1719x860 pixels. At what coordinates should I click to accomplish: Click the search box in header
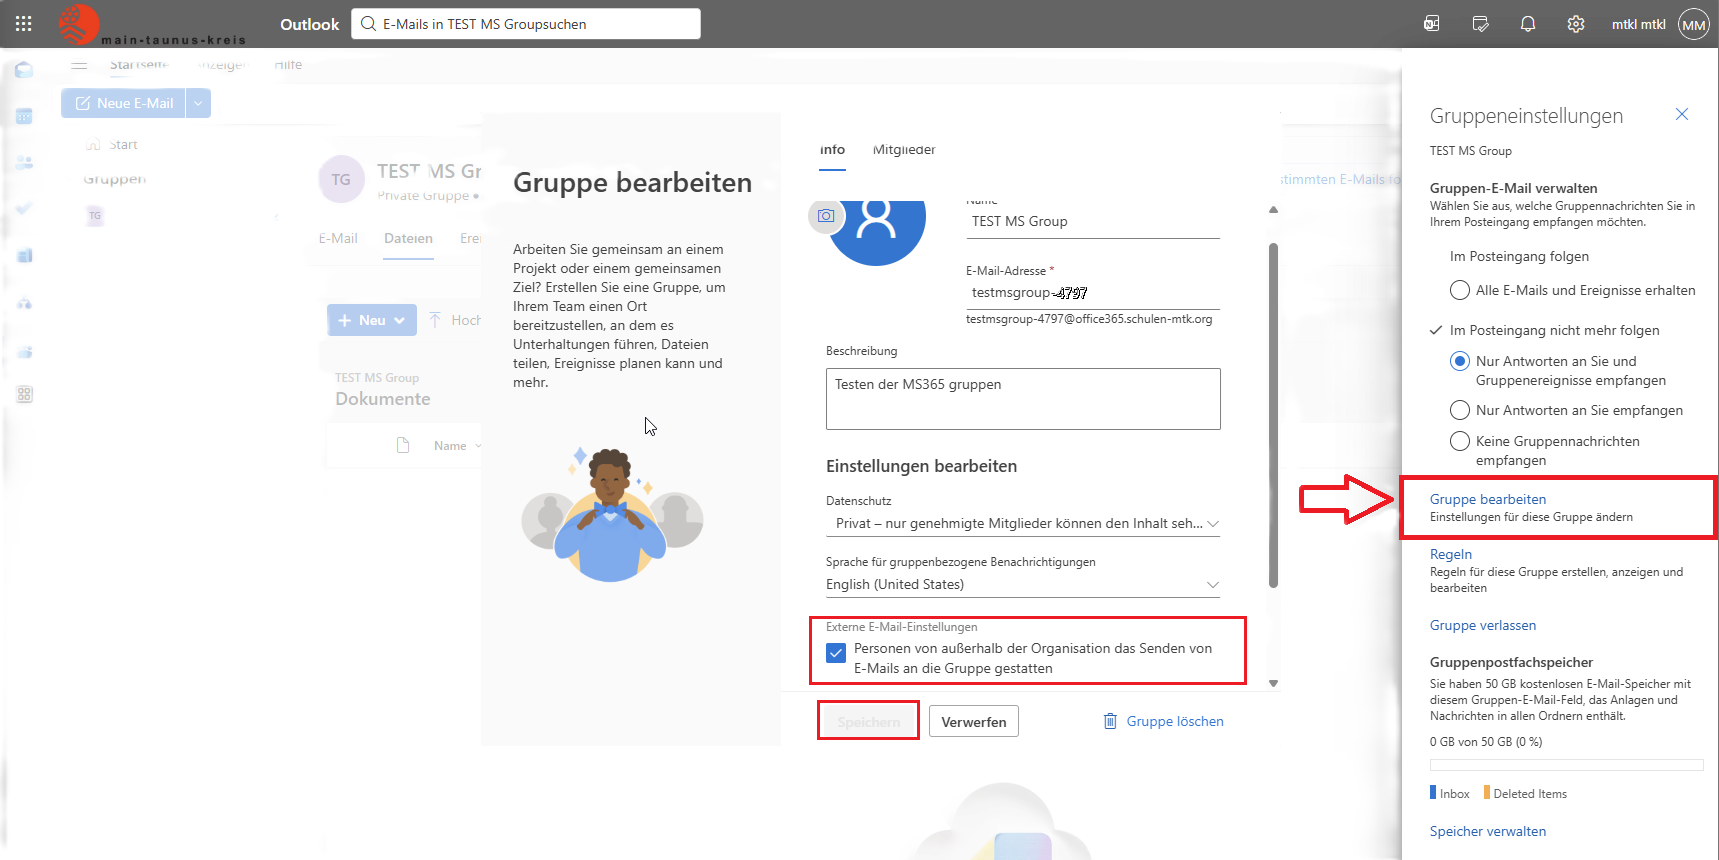(x=526, y=24)
